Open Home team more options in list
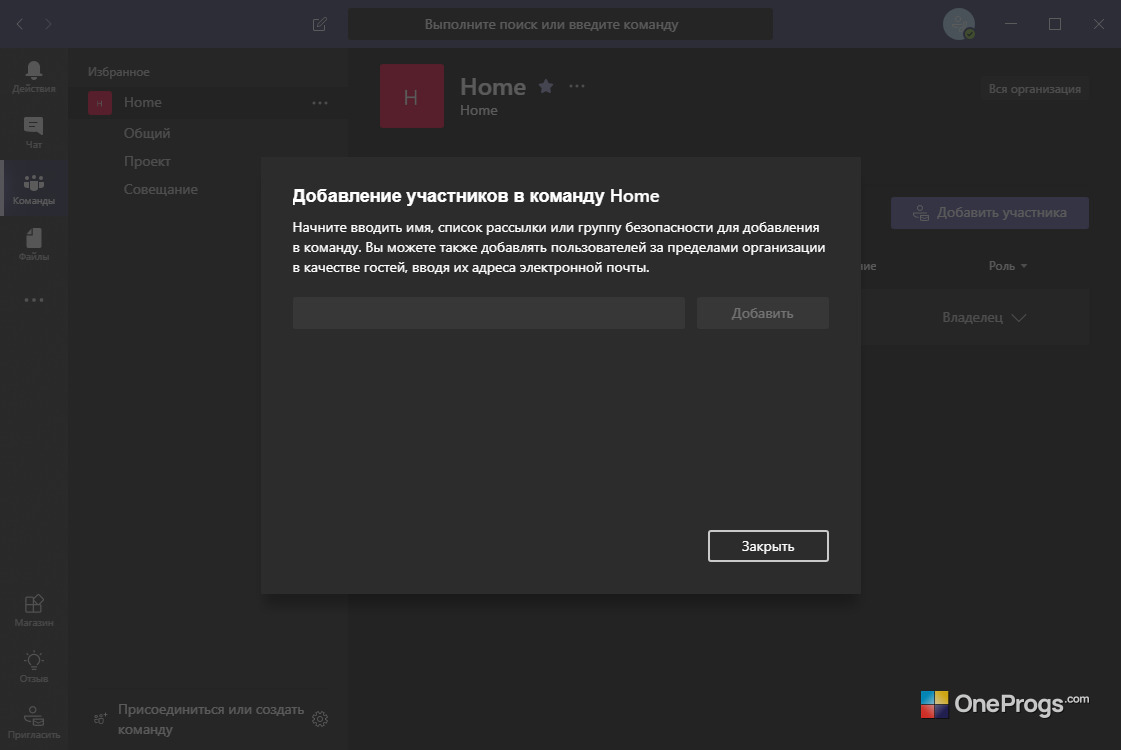 coord(320,103)
